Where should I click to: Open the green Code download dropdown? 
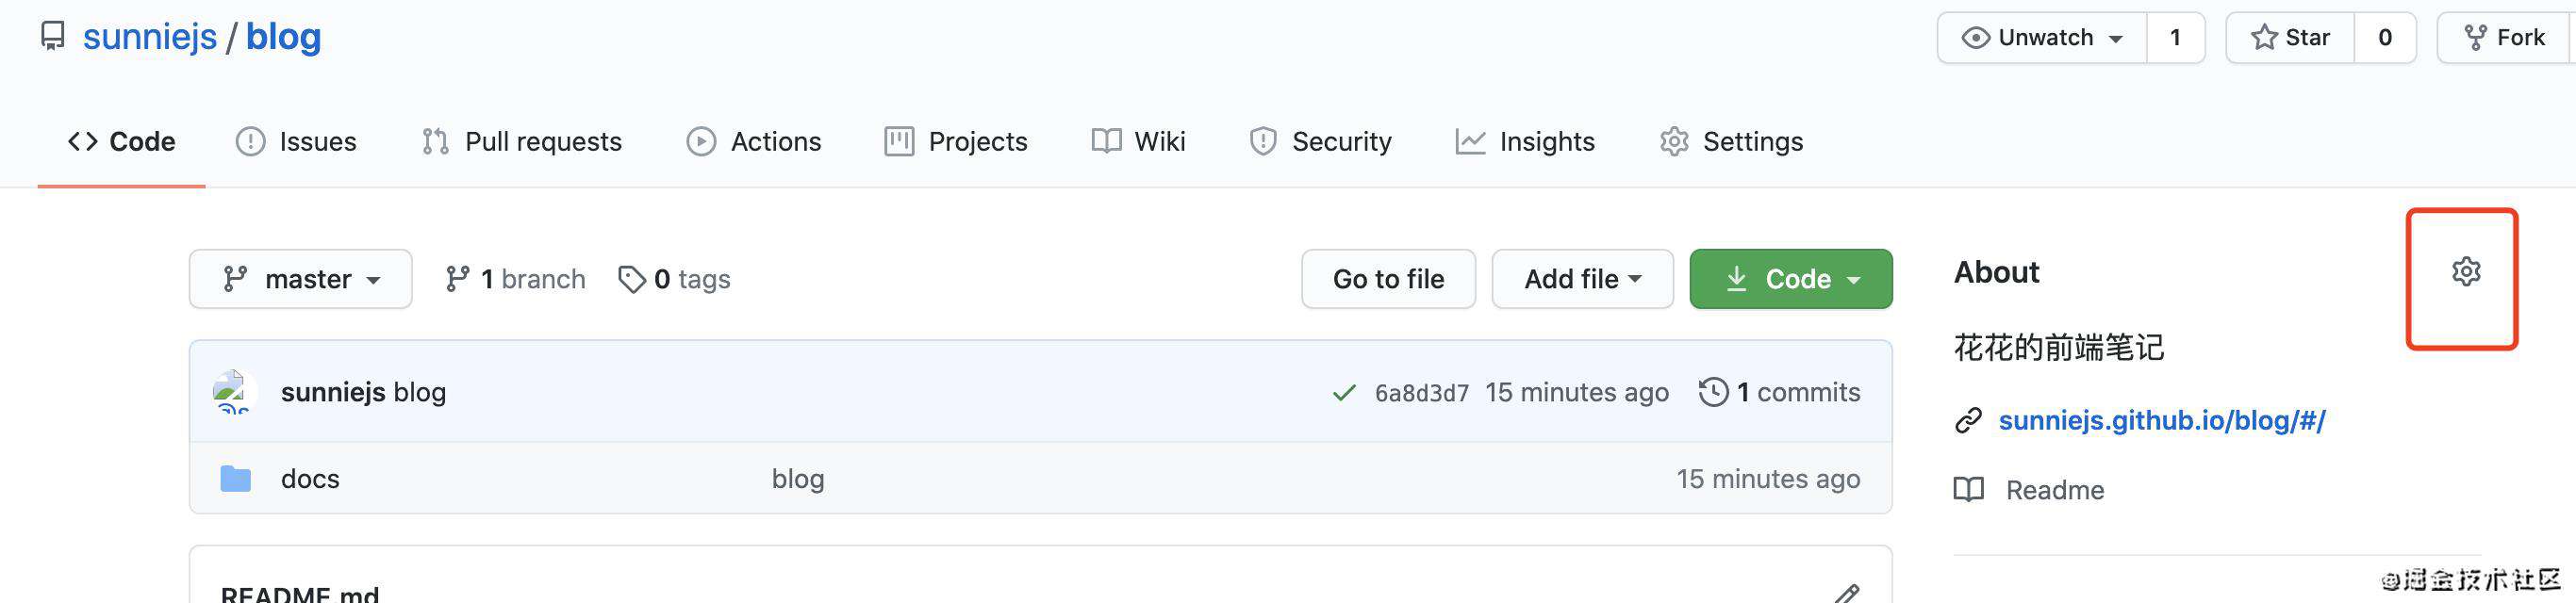[x=1791, y=279]
